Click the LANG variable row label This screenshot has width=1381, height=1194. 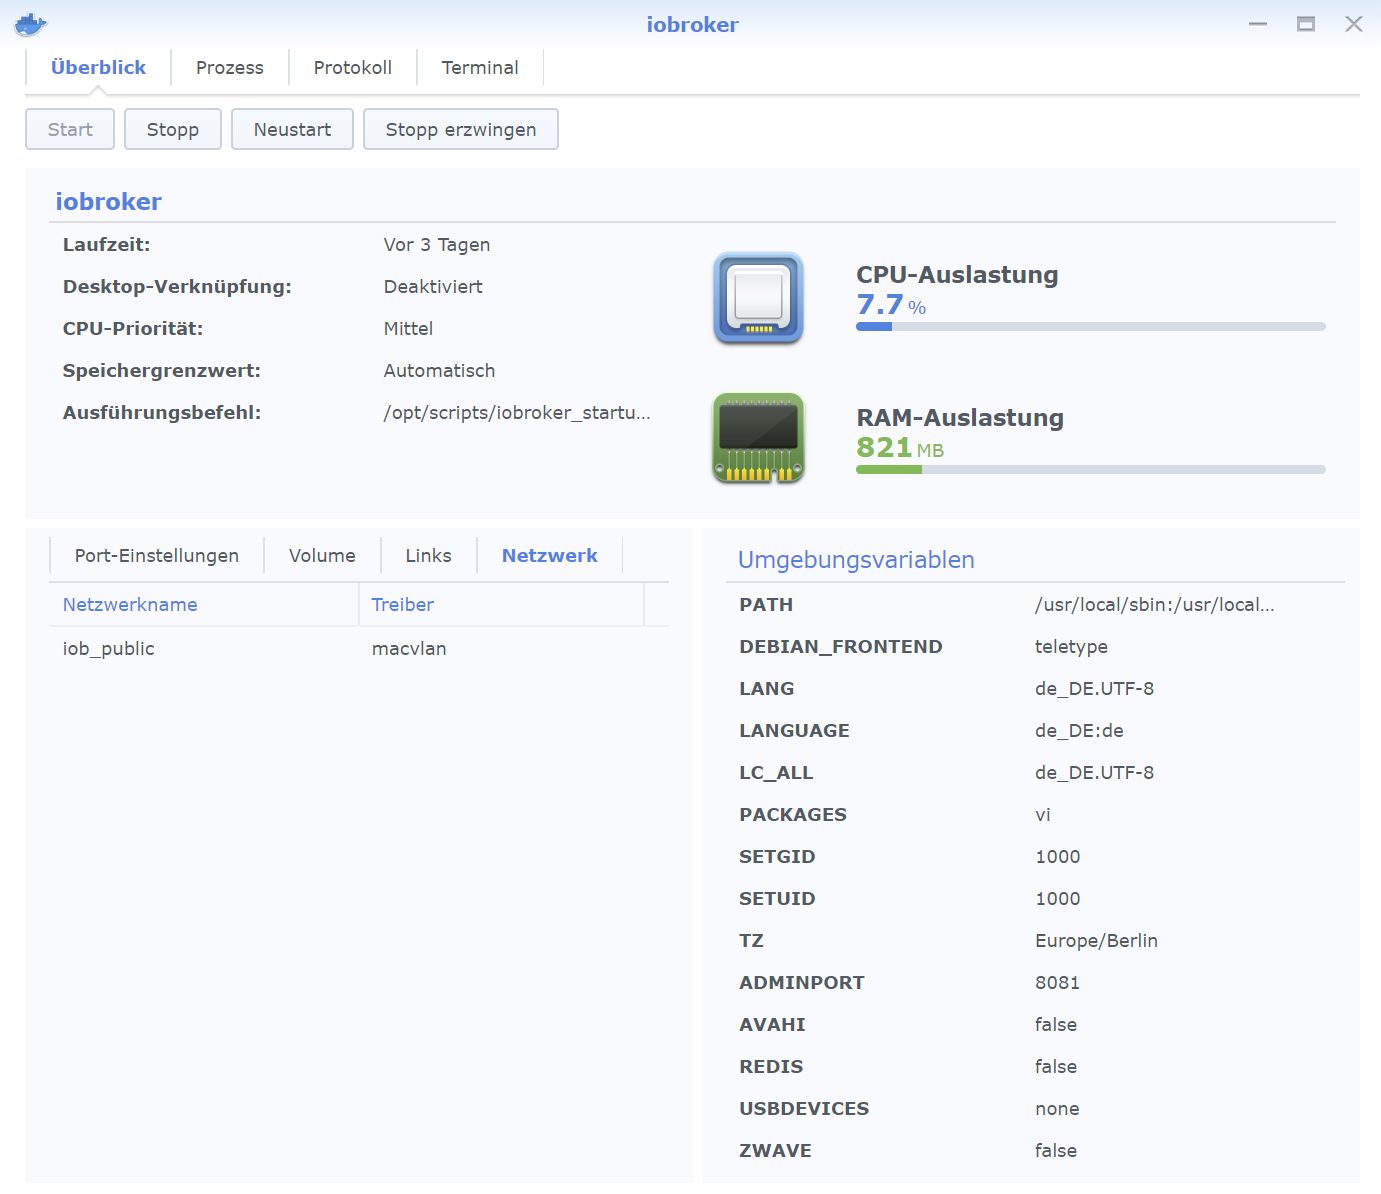[x=767, y=688]
